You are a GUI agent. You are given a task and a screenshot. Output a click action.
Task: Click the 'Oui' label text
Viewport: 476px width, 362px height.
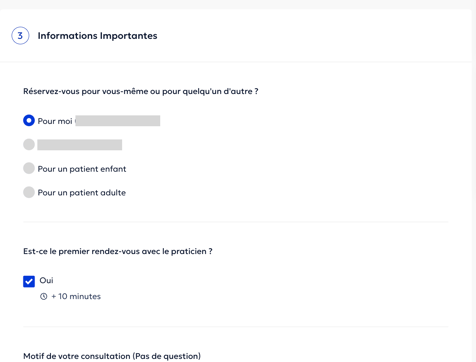click(46, 280)
